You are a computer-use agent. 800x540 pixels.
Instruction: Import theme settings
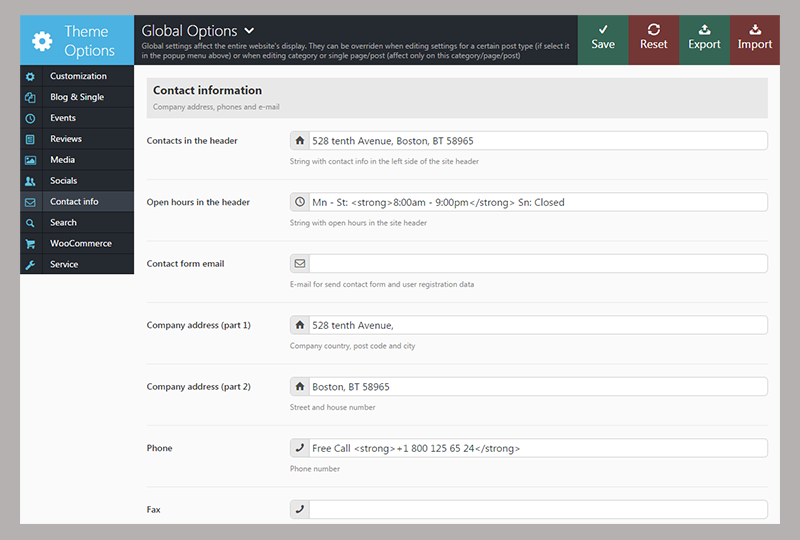click(755, 40)
